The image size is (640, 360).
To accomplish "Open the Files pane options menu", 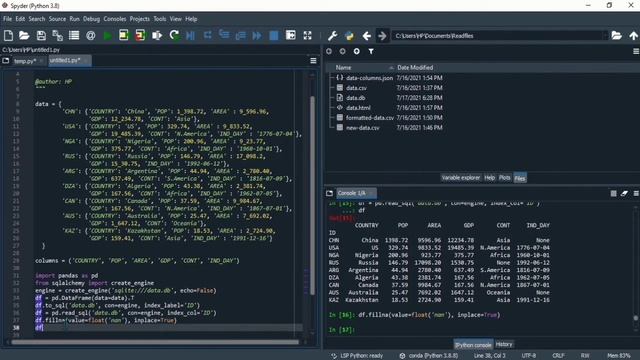I will pos(636,51).
